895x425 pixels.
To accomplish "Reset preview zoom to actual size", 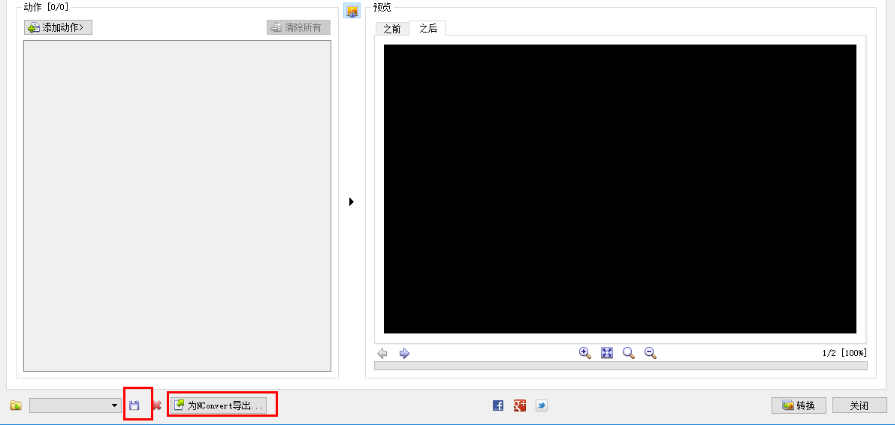I will click(x=628, y=353).
